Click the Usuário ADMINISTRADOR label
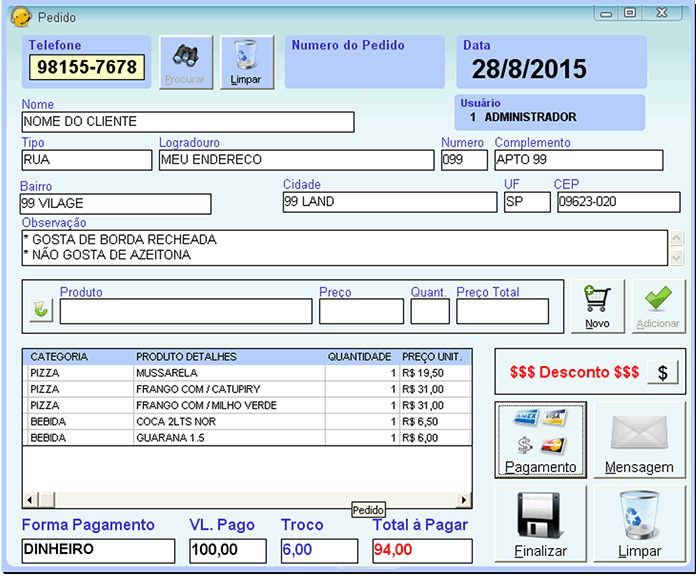 (x=530, y=117)
